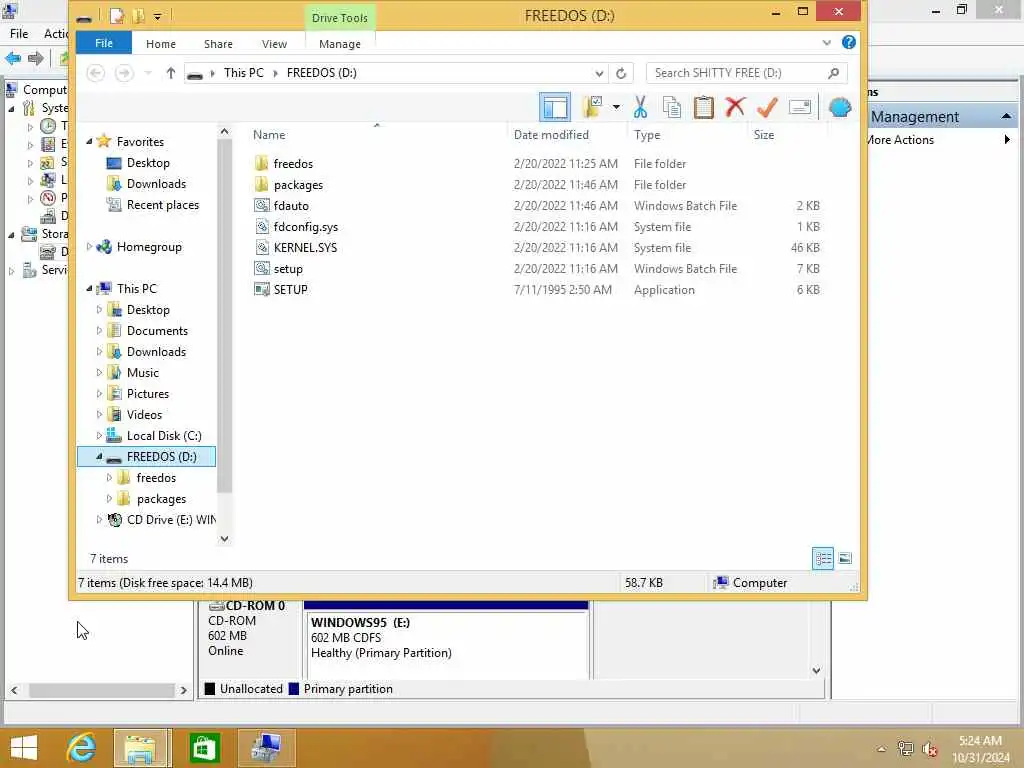Click the properties icon in title bar quick access
The image size is (1024, 768).
(x=116, y=16)
